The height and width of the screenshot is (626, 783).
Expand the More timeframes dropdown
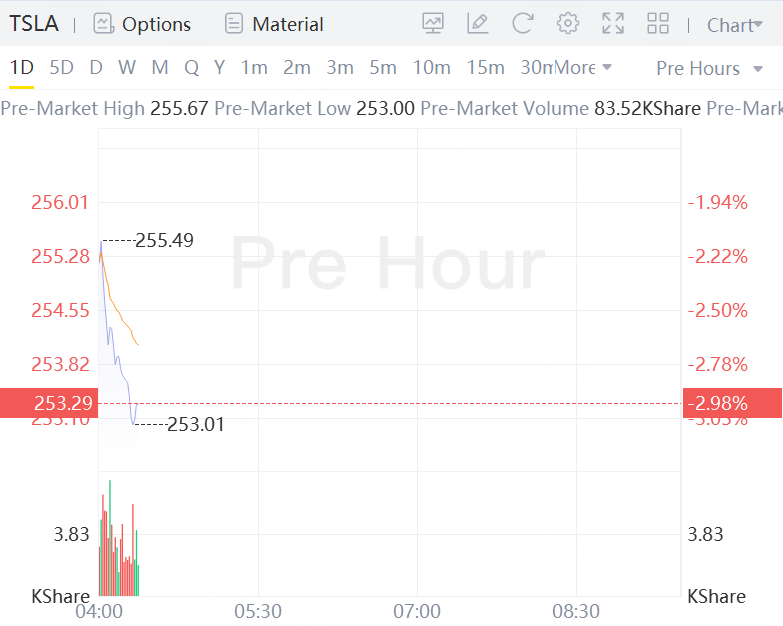[583, 68]
